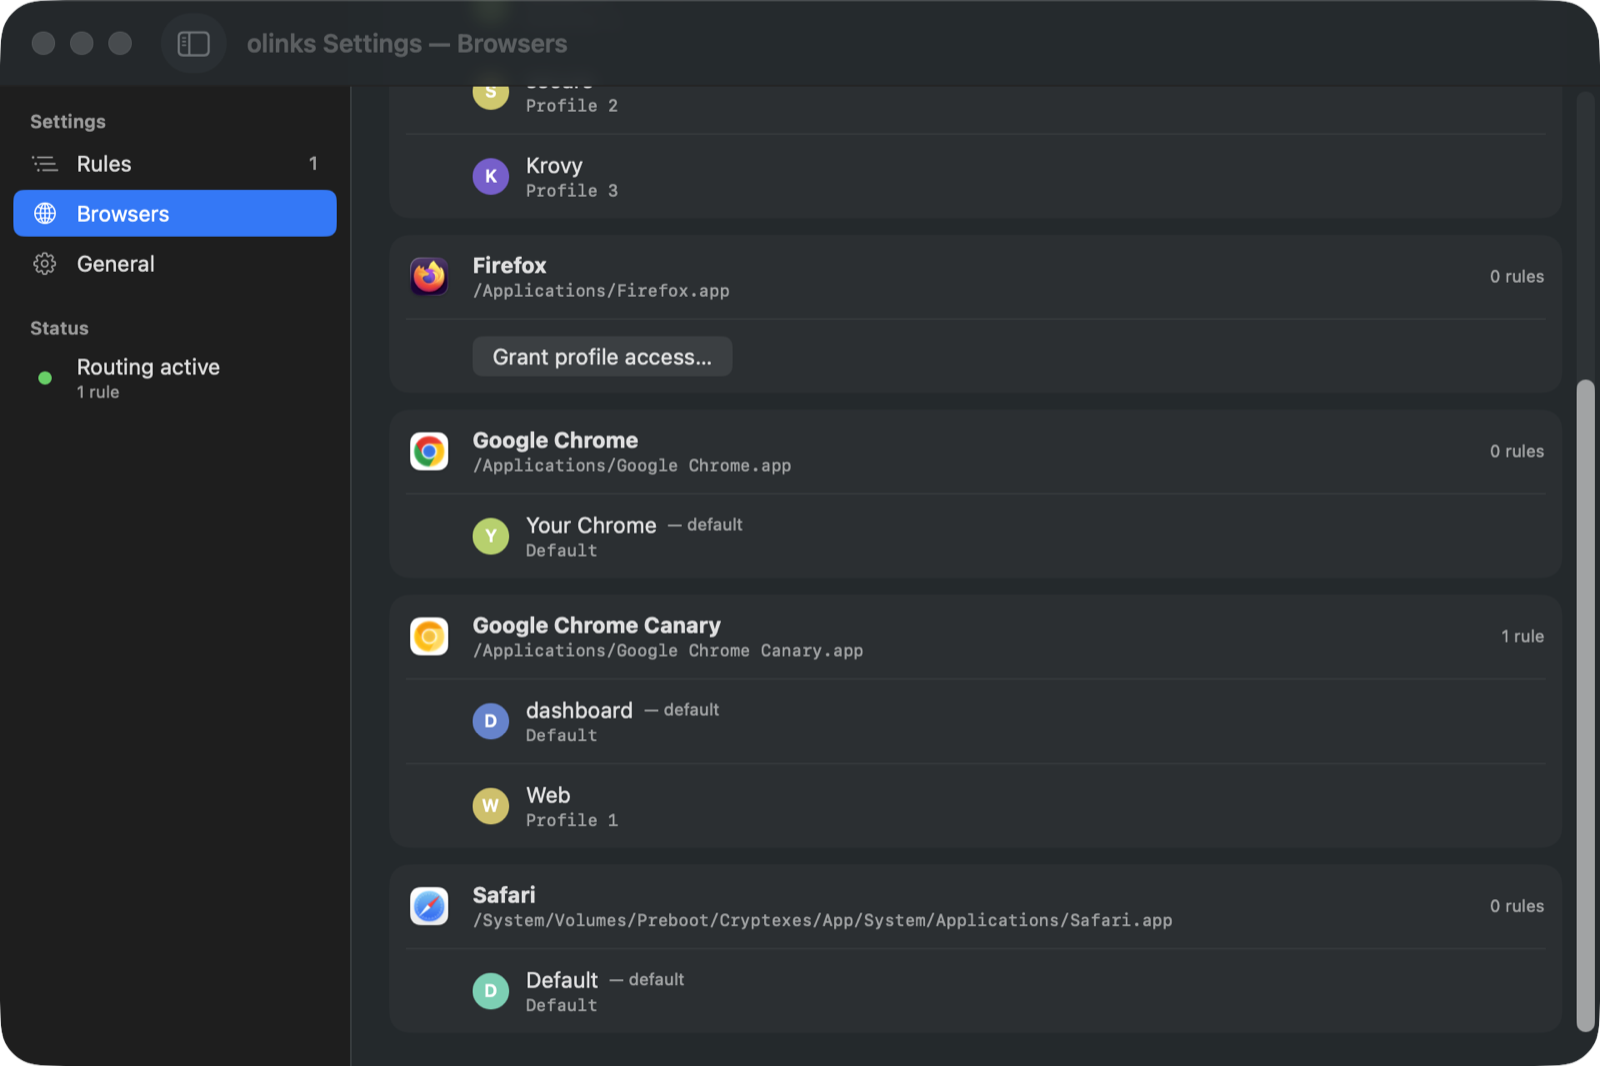Click the Profile 1 subtitle under Web

point(572,821)
